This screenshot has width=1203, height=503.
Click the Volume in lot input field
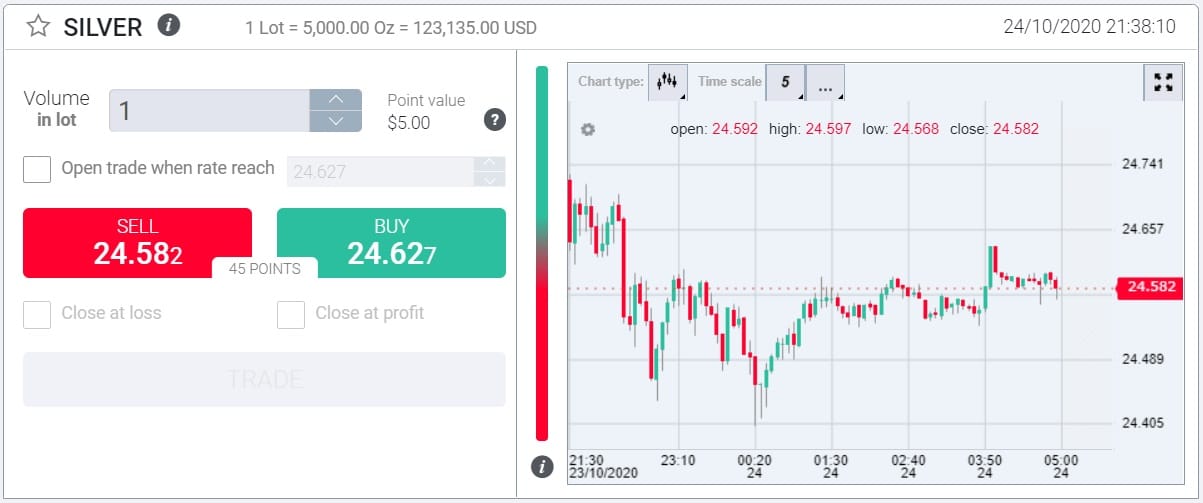point(209,110)
